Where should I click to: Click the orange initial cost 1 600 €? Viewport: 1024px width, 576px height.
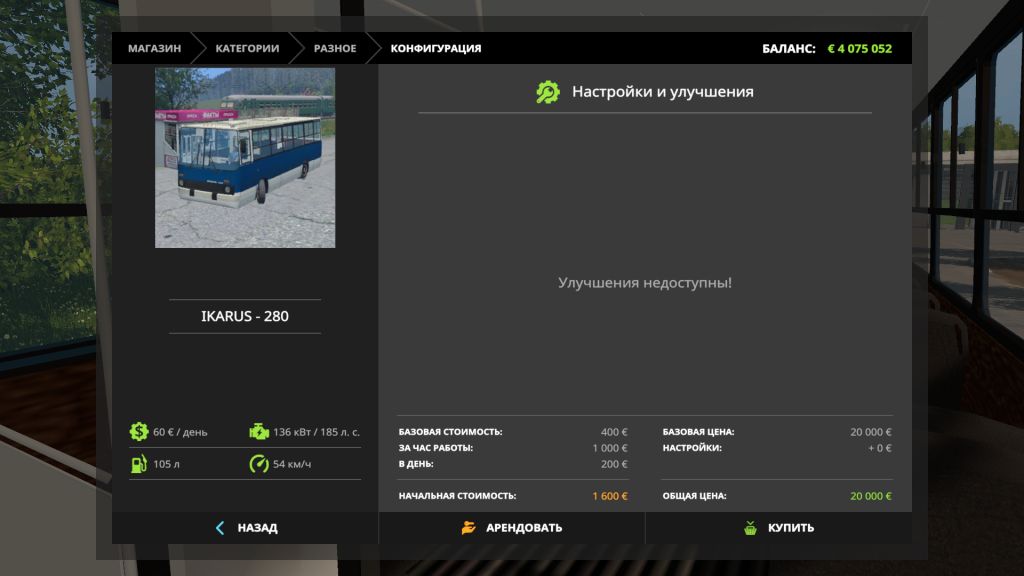point(609,496)
